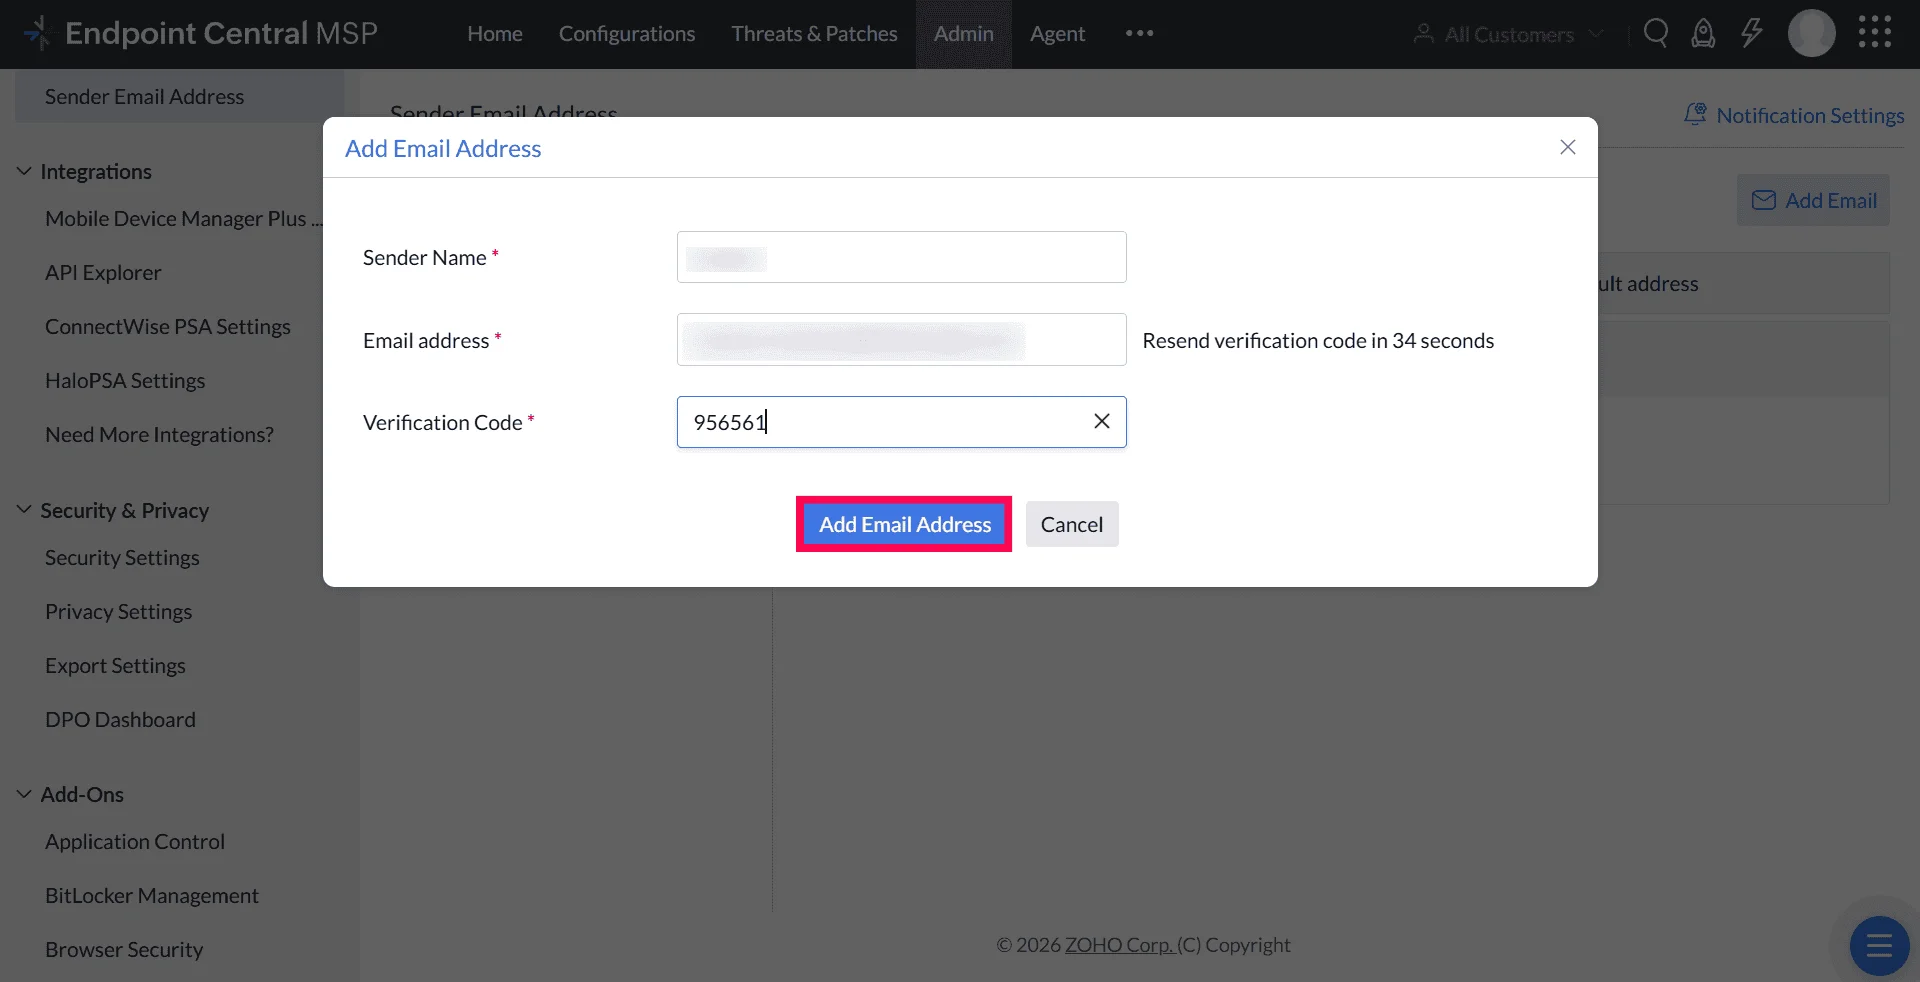This screenshot has width=1920, height=982.
Task: Open HaloPSA Settings
Action: coord(125,380)
